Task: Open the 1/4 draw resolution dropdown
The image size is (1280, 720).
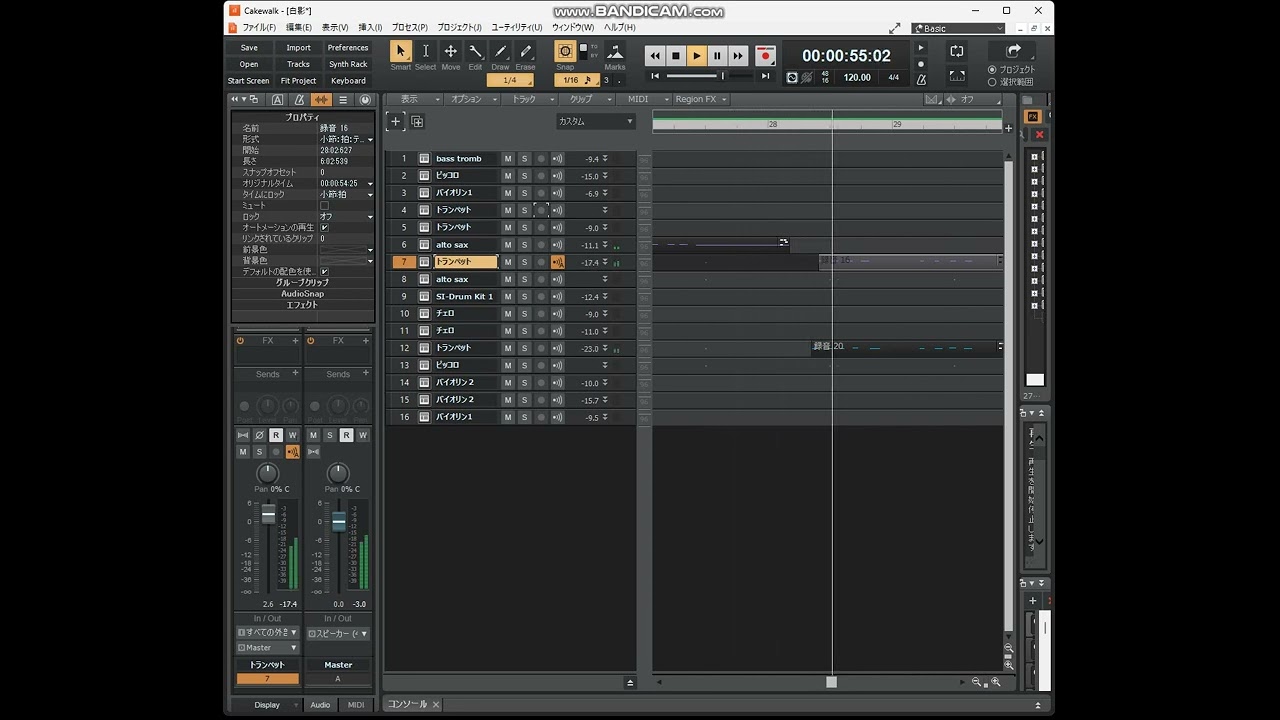Action: (510, 80)
